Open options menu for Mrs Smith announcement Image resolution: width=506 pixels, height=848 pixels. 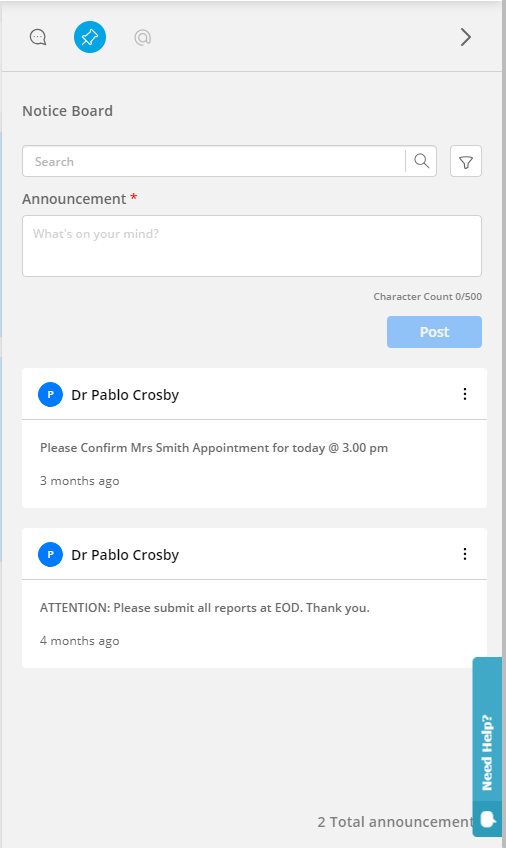pos(465,394)
